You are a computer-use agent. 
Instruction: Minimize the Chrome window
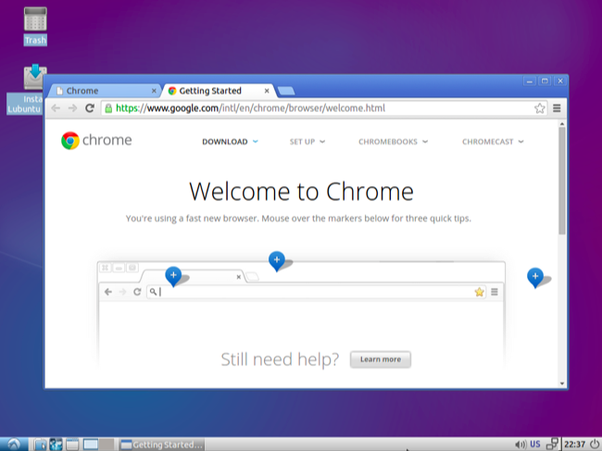coord(529,81)
